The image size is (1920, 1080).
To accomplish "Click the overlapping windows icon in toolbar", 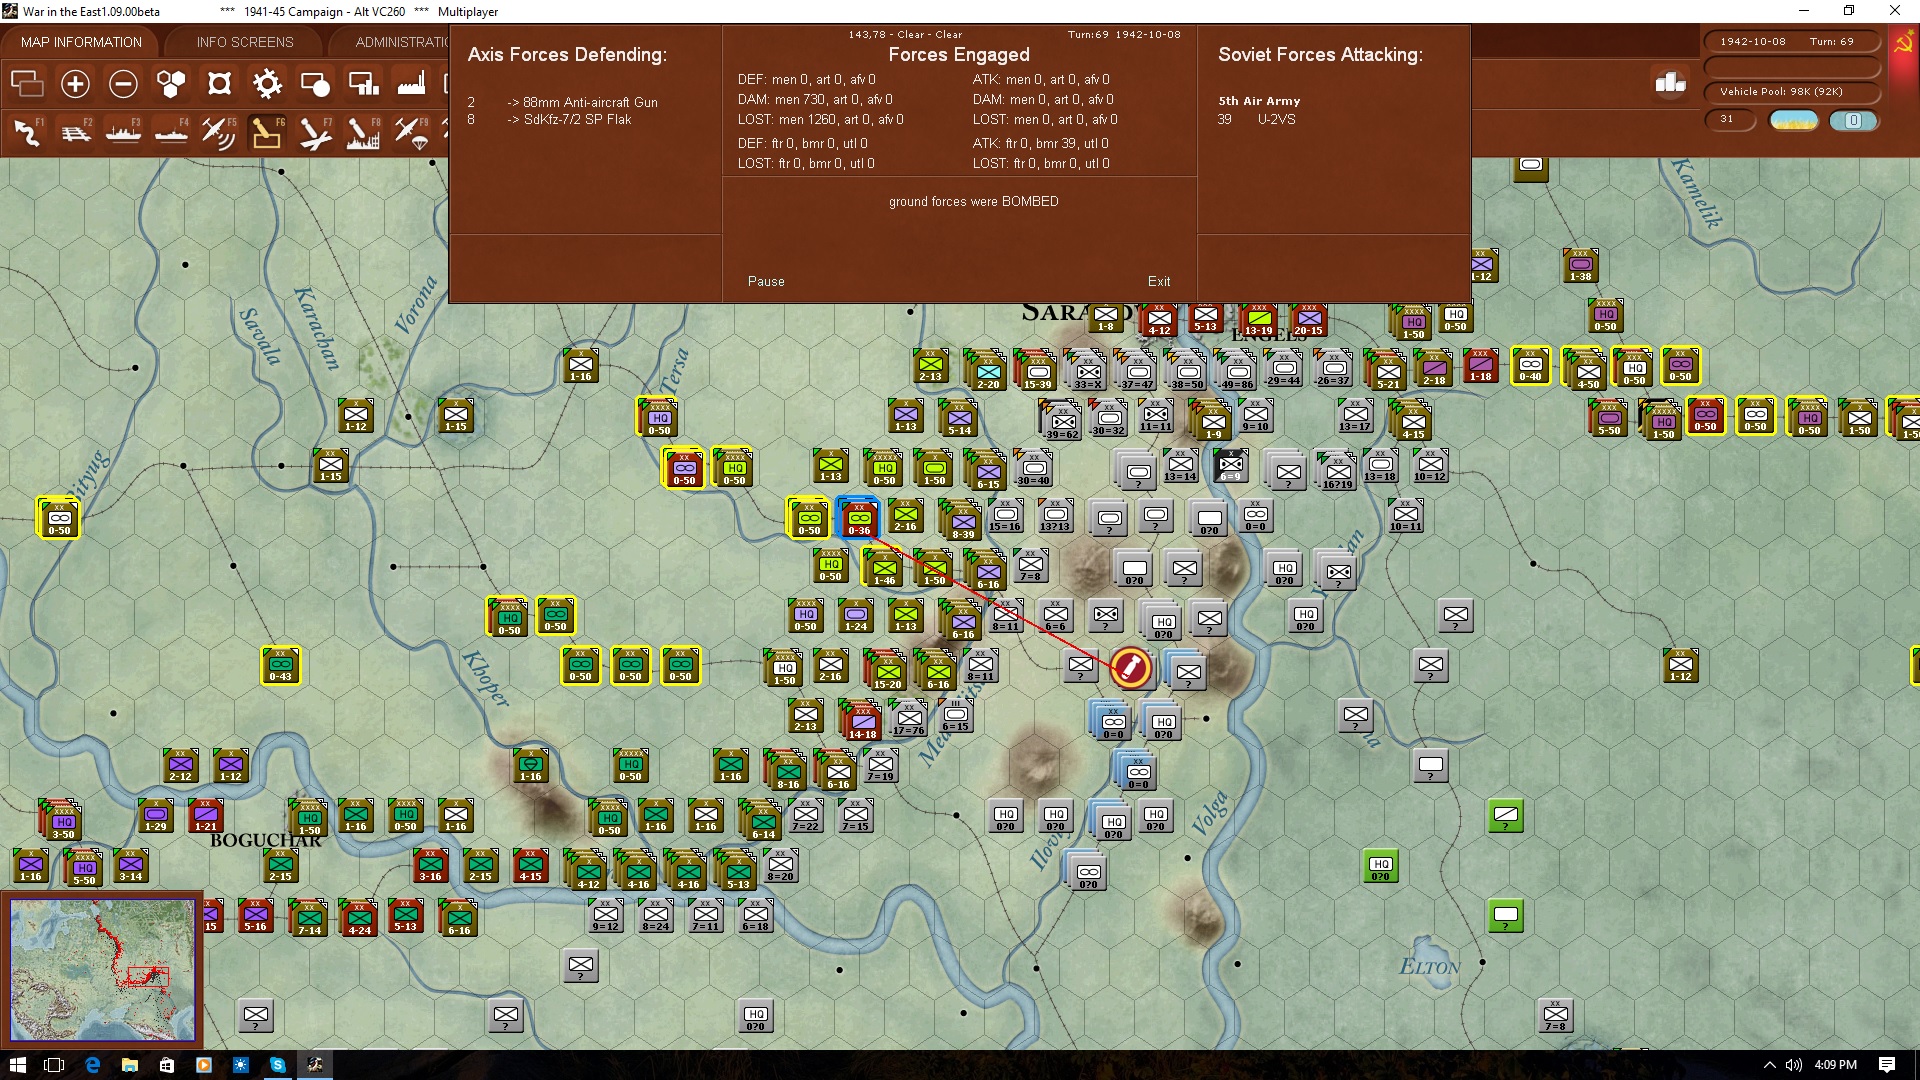I will point(27,84).
